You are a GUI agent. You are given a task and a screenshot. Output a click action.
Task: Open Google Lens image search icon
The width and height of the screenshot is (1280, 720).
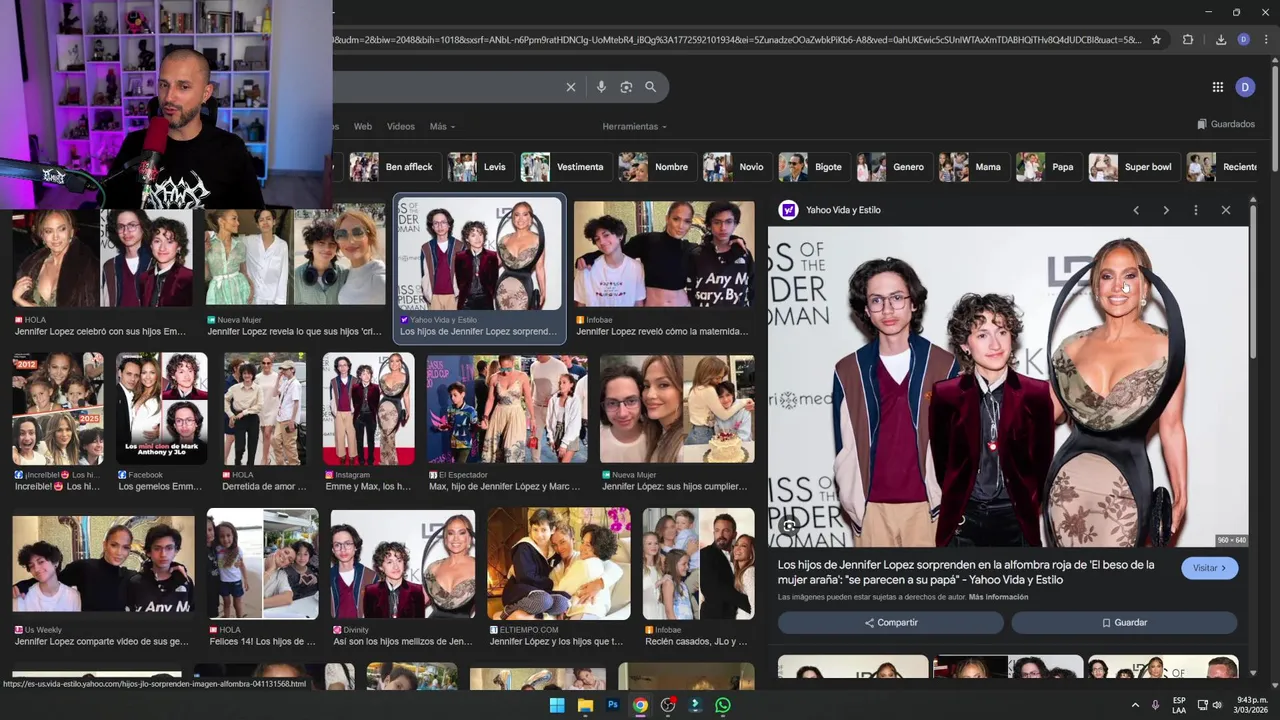pyautogui.click(x=626, y=87)
